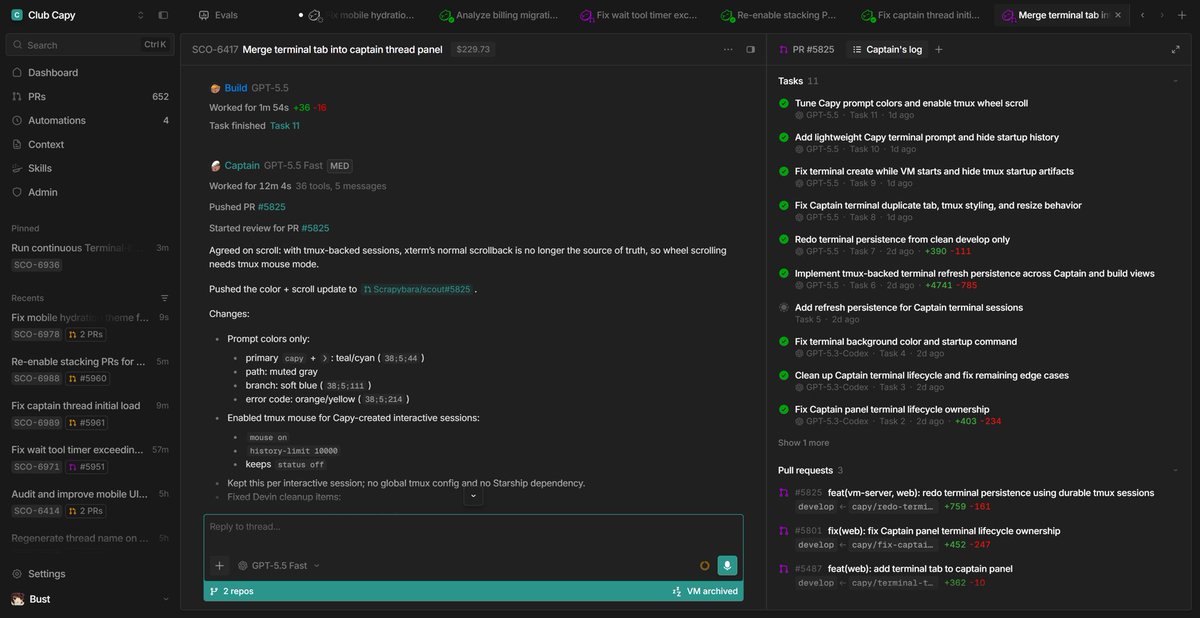Click the Bust user avatar

point(18,599)
